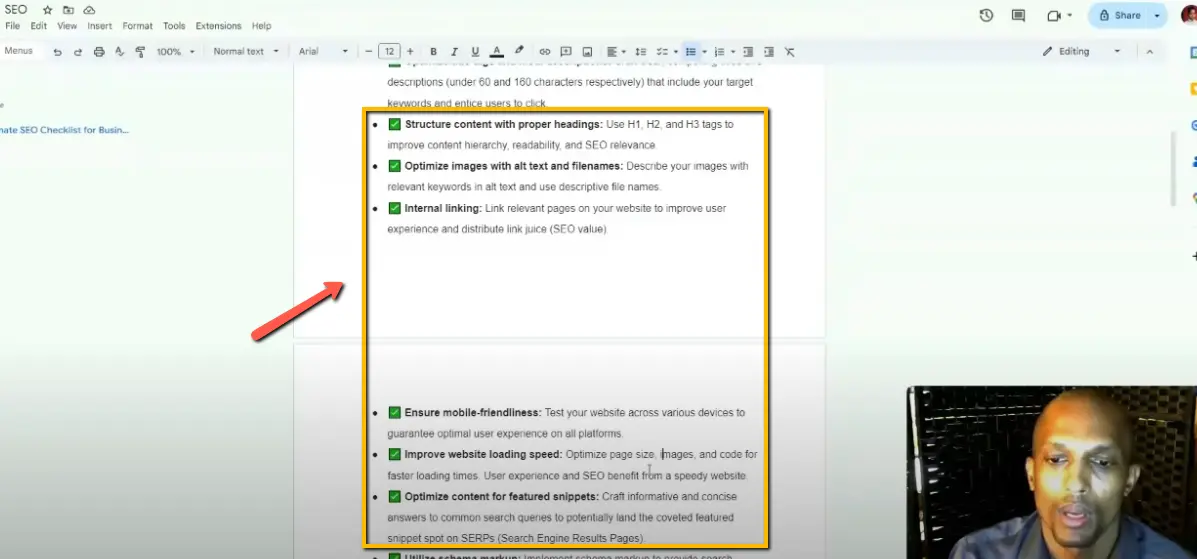1197x559 pixels.
Task: Open the version history clock icon
Action: point(986,15)
